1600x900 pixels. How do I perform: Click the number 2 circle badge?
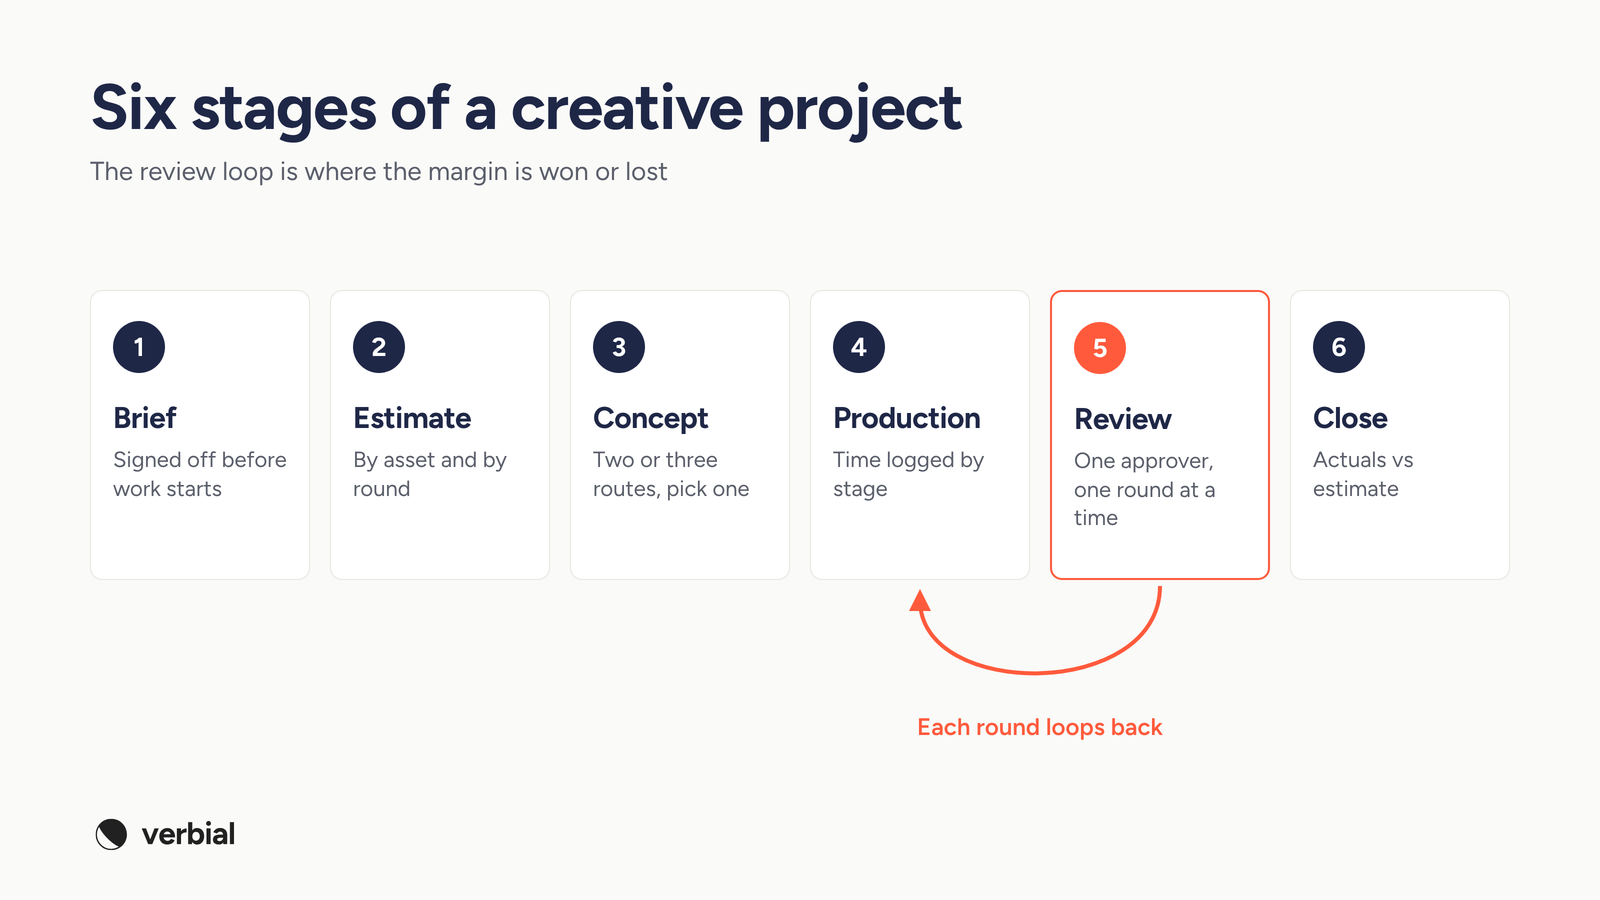point(379,347)
